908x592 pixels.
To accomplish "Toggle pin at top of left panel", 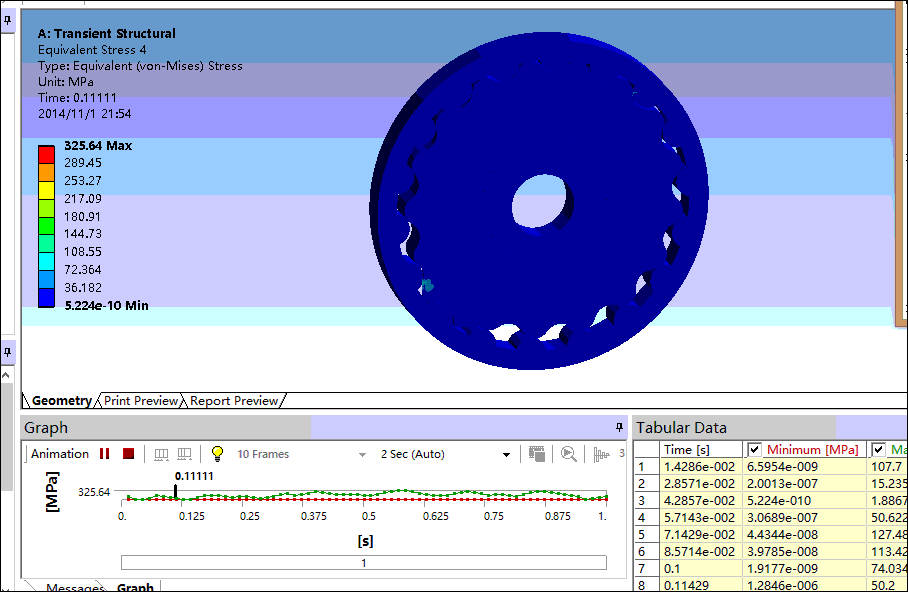I will pyautogui.click(x=8, y=21).
